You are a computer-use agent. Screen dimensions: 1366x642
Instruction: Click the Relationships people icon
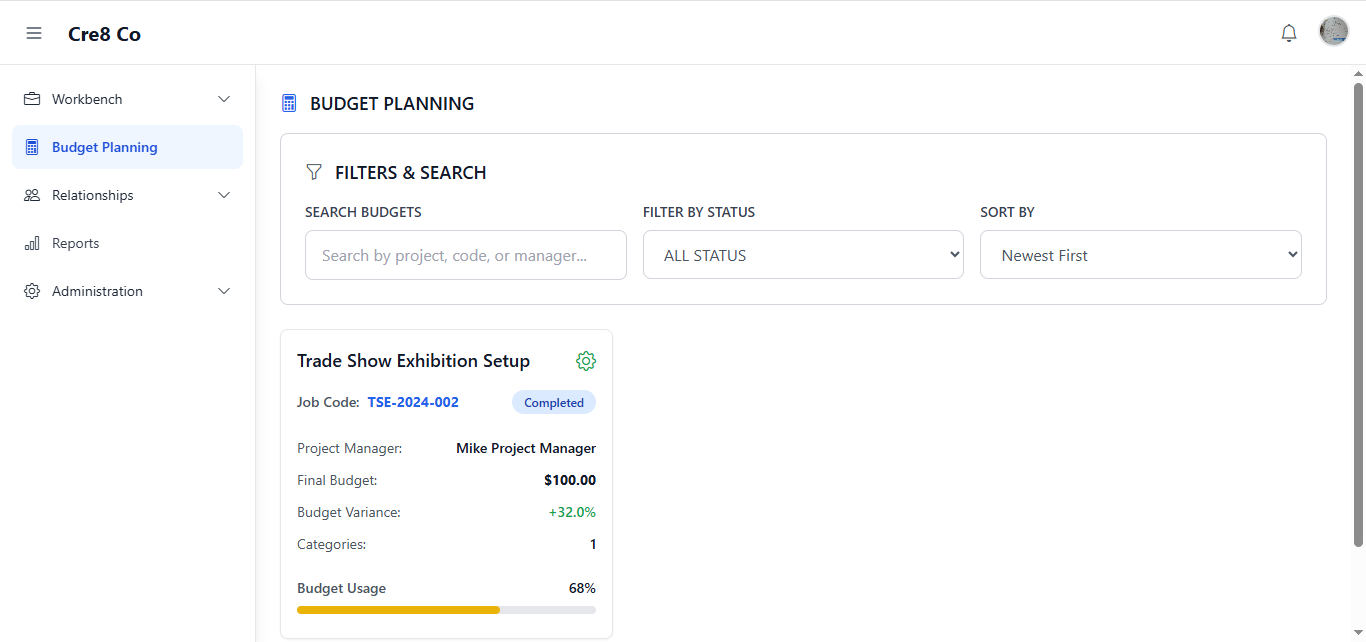(x=32, y=195)
